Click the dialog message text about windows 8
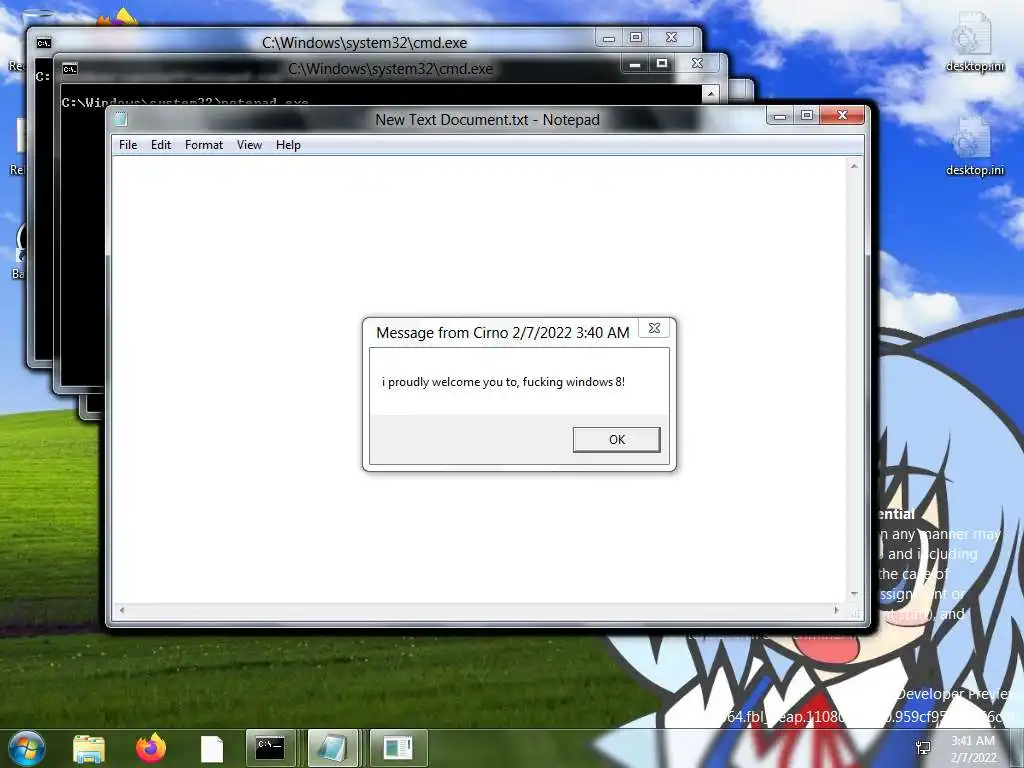This screenshot has height=768, width=1024. (x=503, y=381)
